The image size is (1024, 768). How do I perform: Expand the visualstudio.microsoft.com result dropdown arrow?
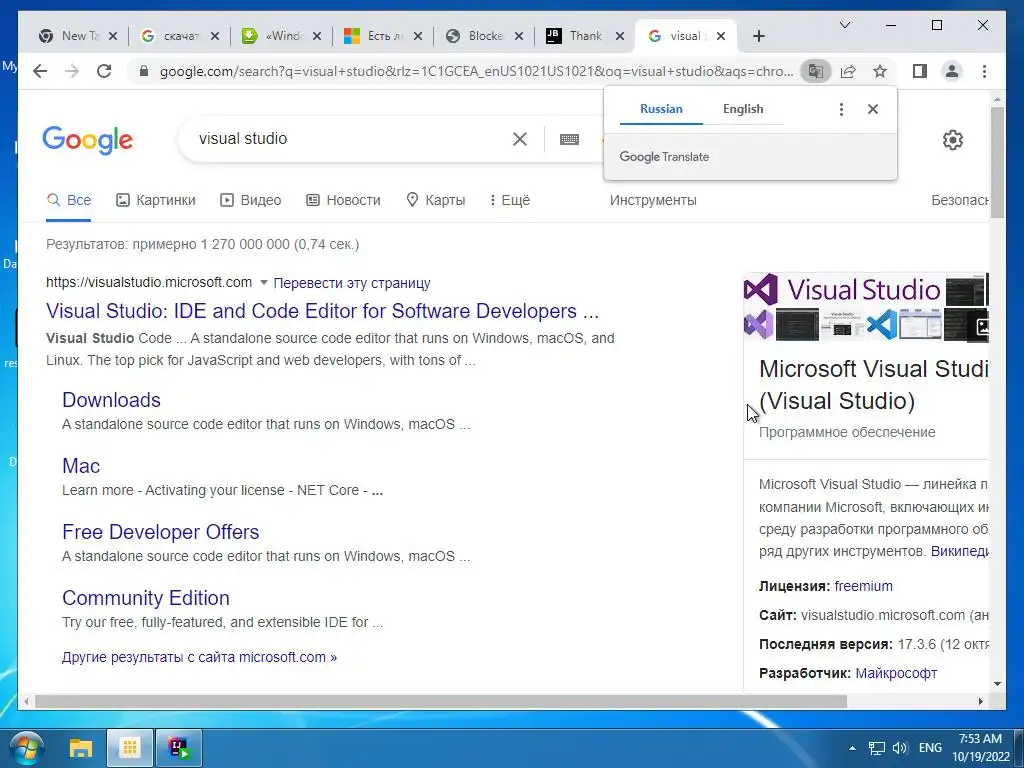point(264,283)
